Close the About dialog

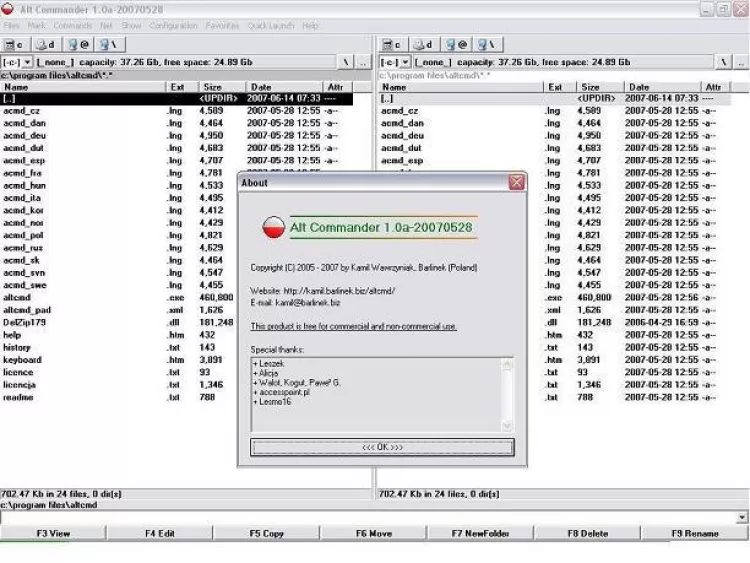pyautogui.click(x=516, y=182)
